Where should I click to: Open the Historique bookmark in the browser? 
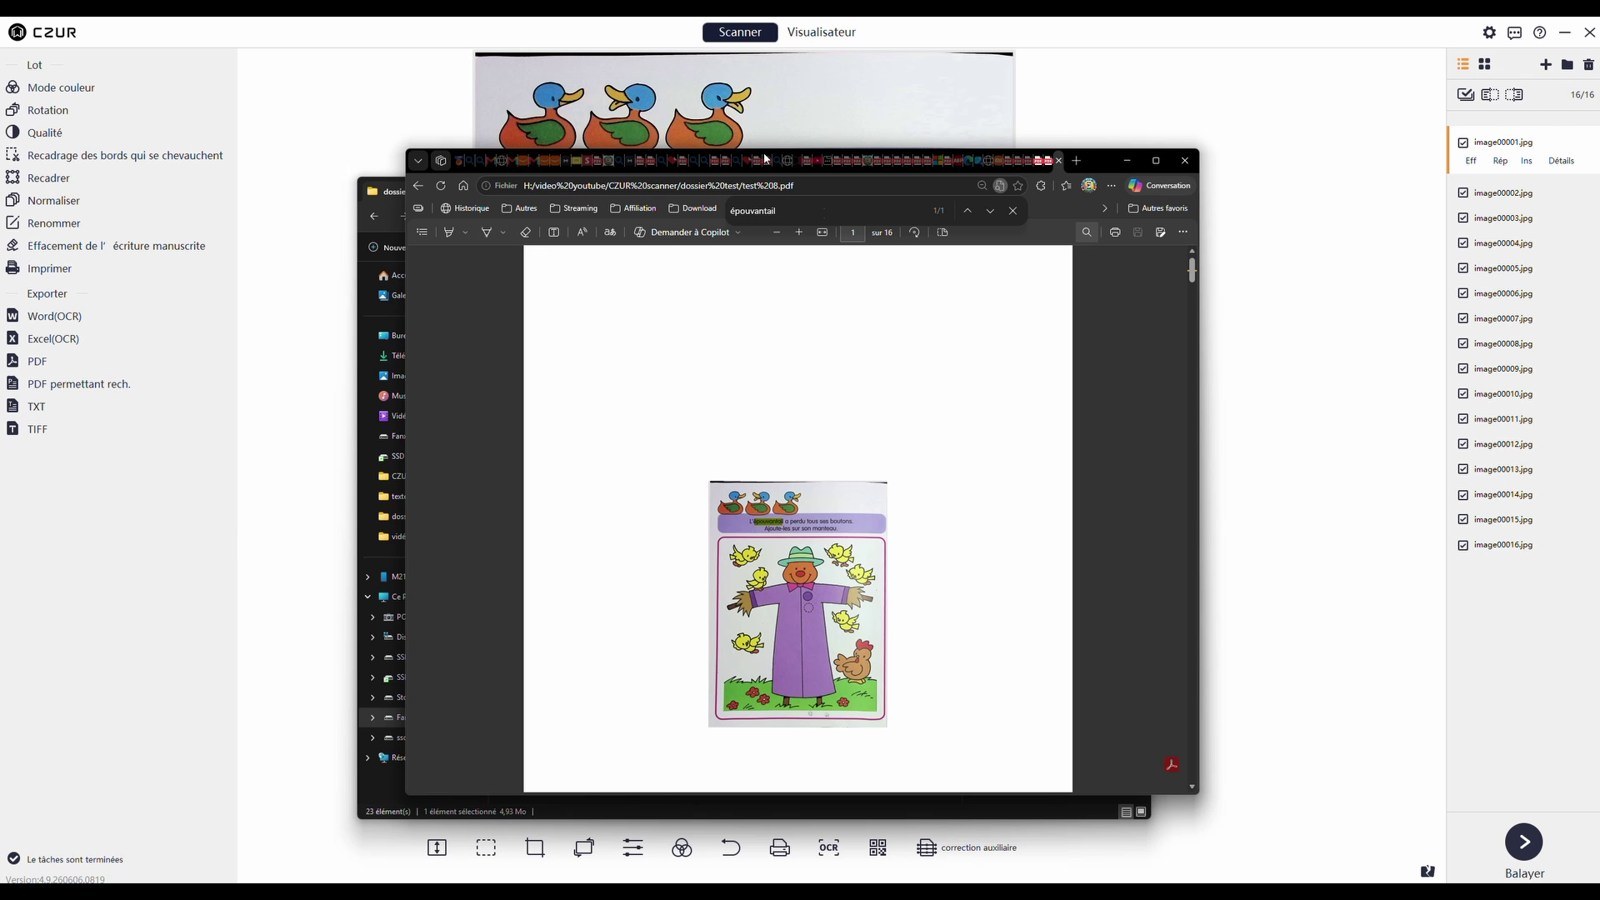tap(465, 209)
